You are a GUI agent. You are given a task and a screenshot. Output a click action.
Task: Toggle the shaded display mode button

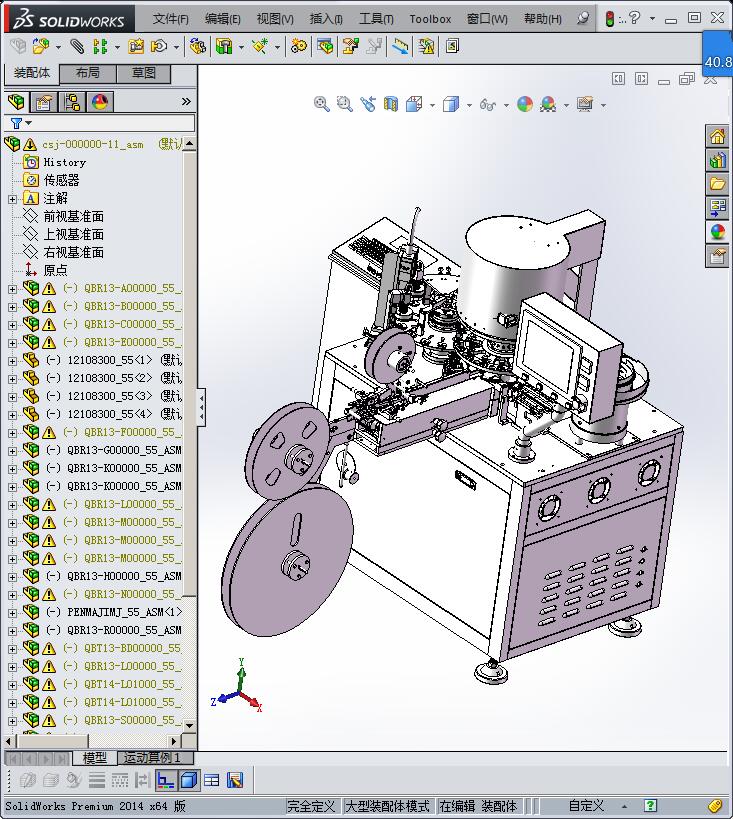[189, 780]
